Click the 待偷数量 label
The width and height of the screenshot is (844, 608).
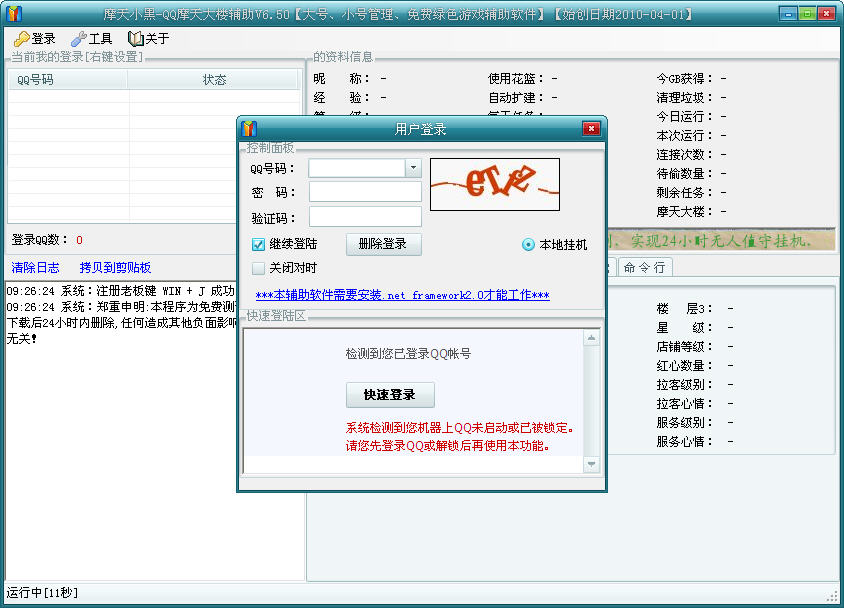(x=684, y=173)
